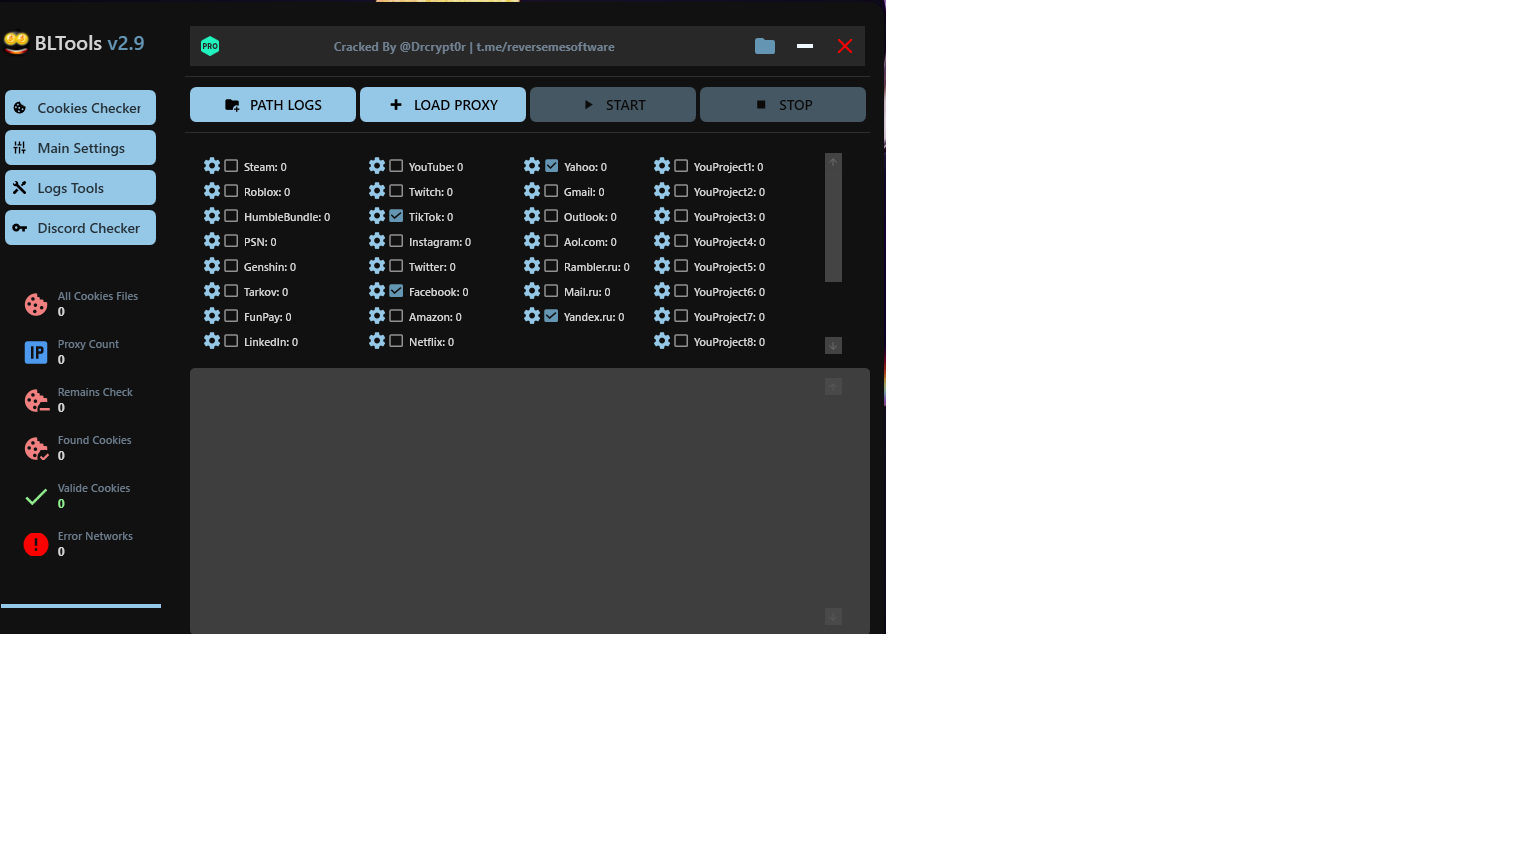
Task: Open settings gear for YouProject1
Action: pyautogui.click(x=662, y=166)
